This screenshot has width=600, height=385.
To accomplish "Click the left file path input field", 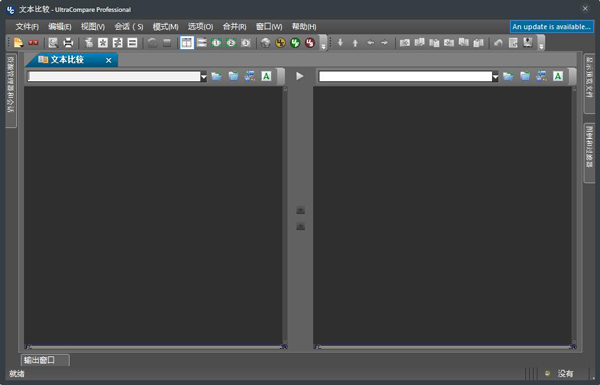I will click(114, 76).
